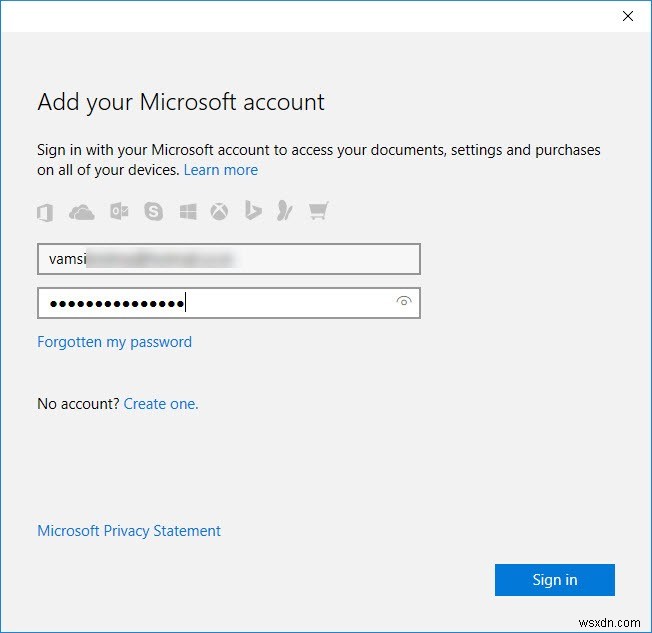
Task: Click the Bing icon
Action: (253, 210)
